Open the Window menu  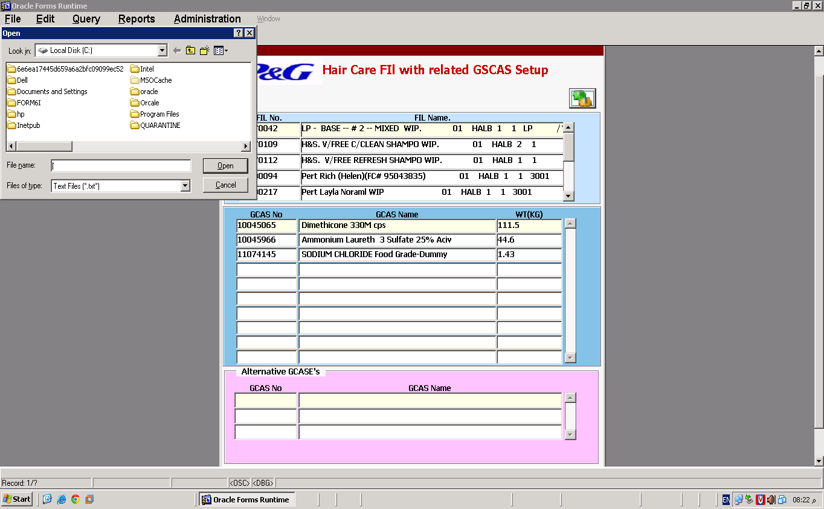(269, 19)
